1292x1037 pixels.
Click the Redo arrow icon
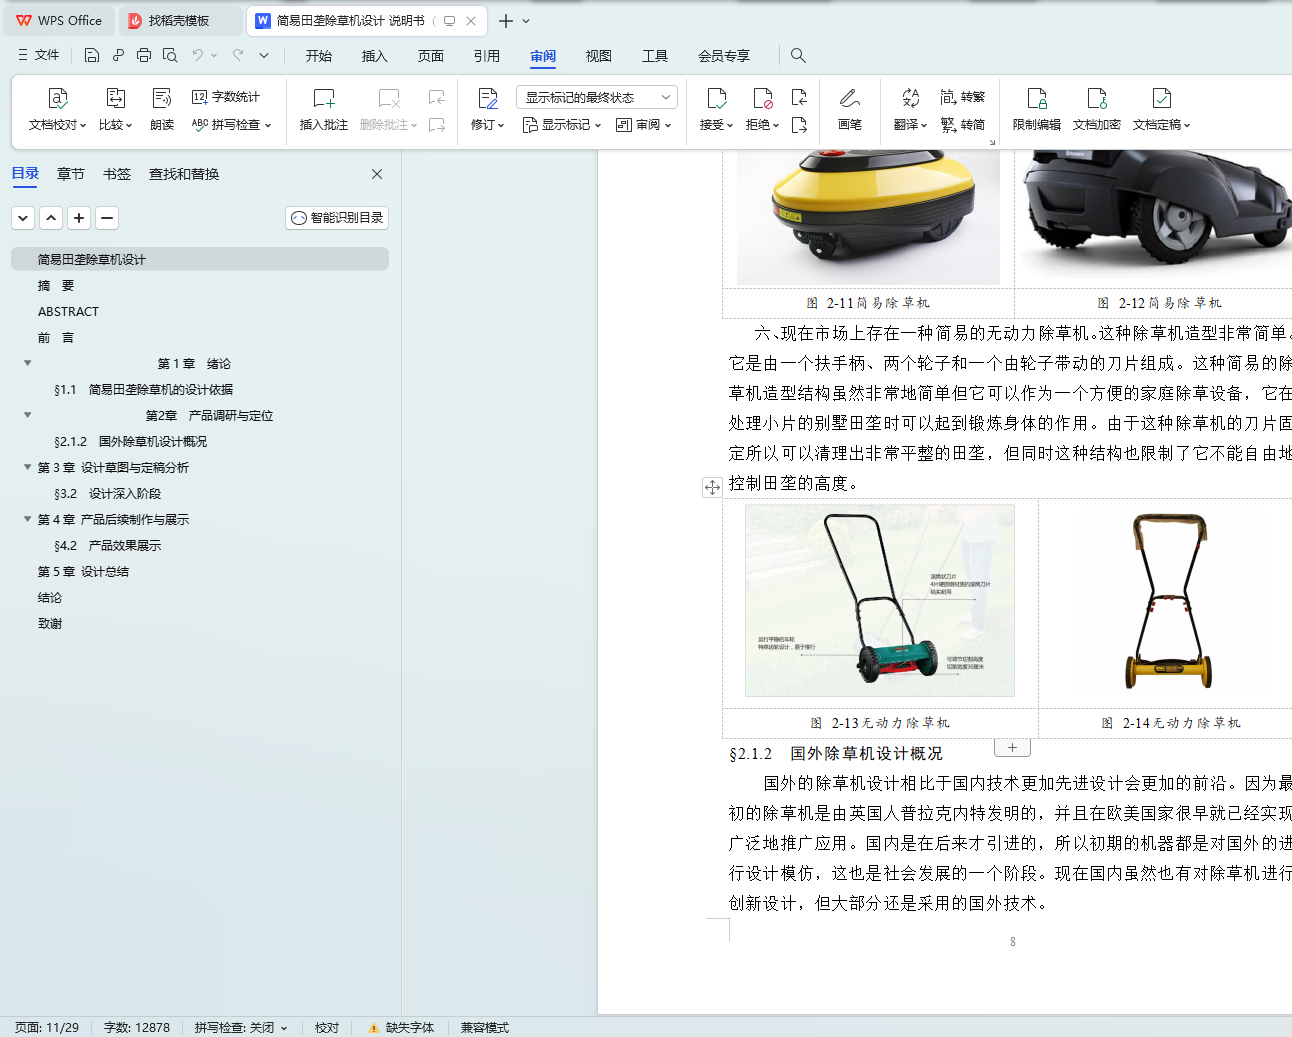tap(238, 55)
